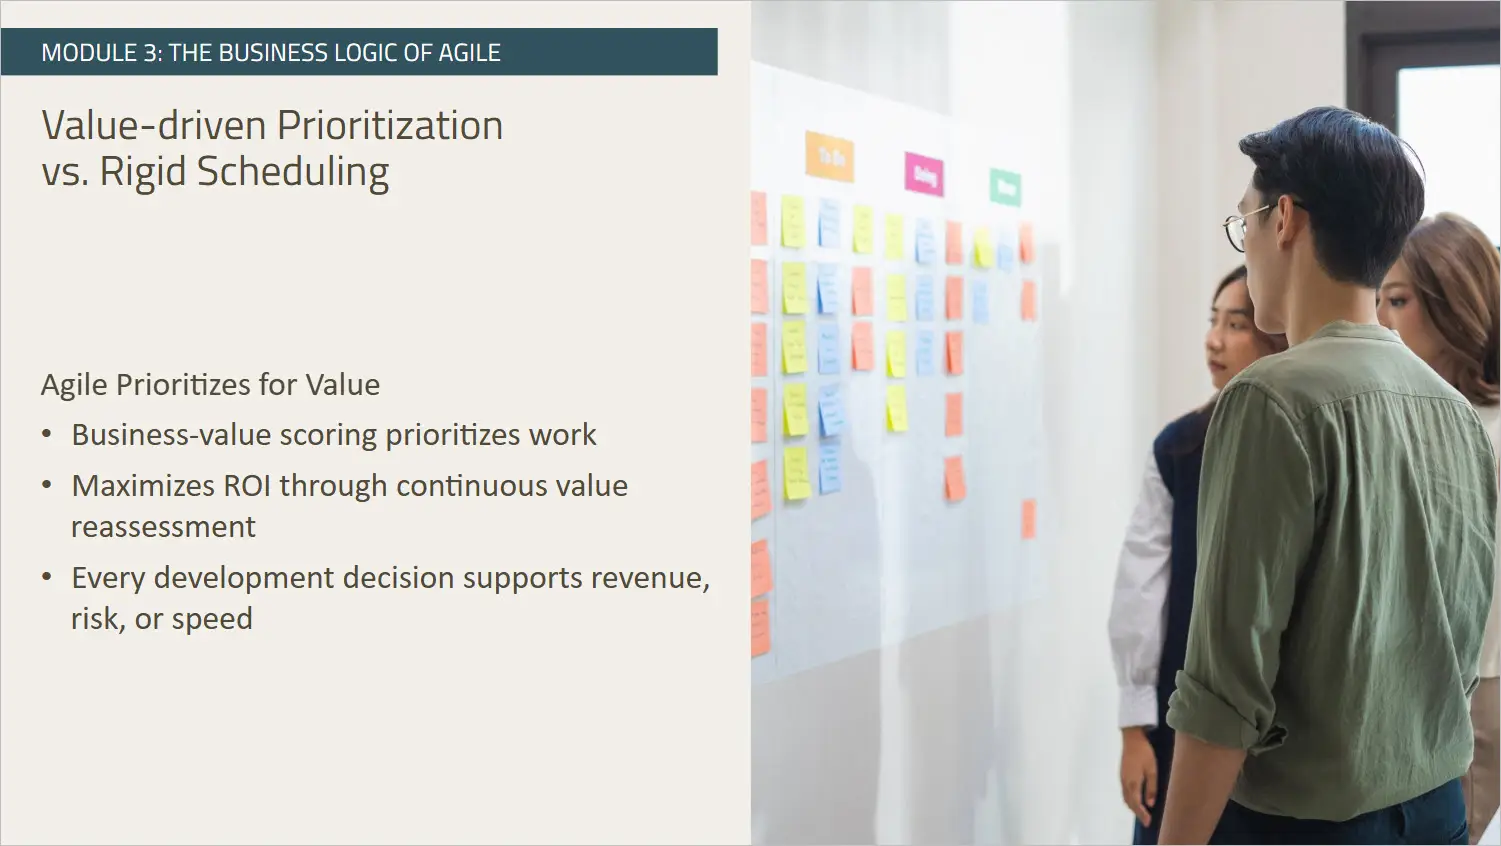Click the green "Done" label on the board
The width and height of the screenshot is (1501, 846).
(x=1005, y=187)
